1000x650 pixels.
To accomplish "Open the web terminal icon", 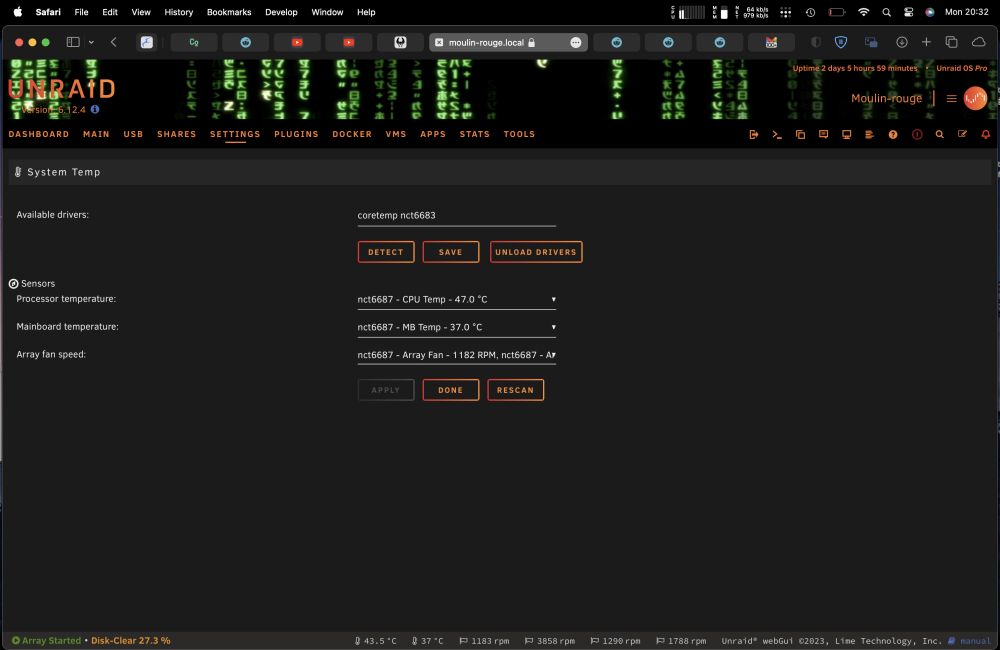I will [777, 135].
